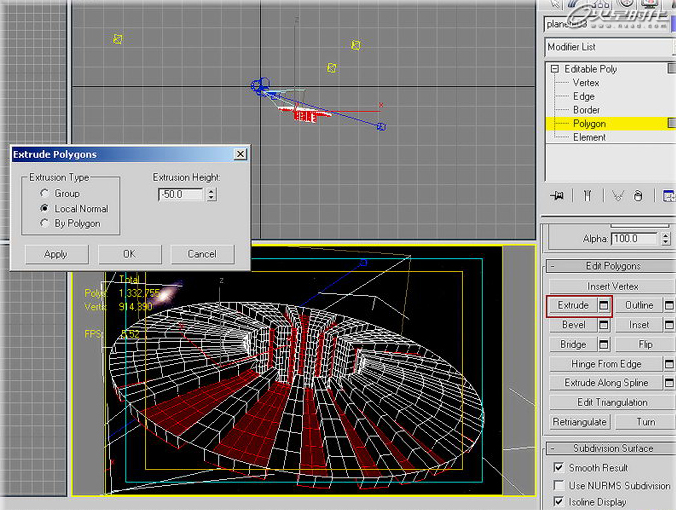Click Inset settings box icon
Screen dimensions: 676x510
click(667, 325)
